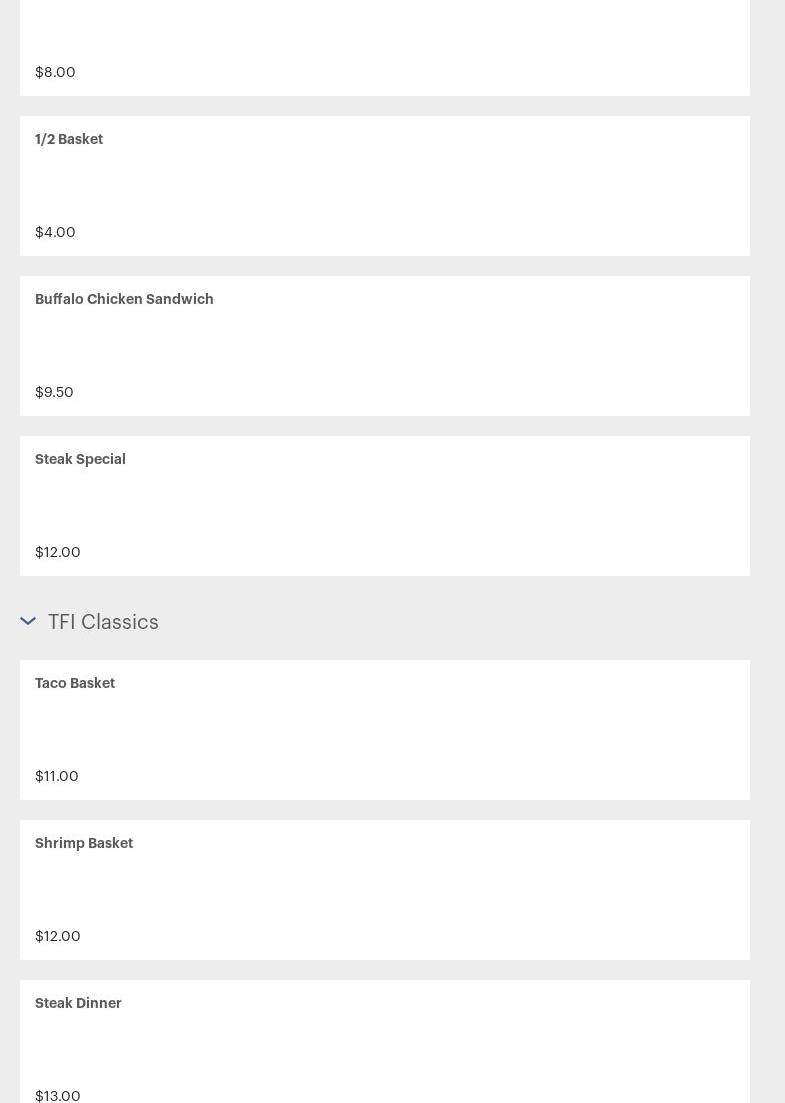Select the Steak Special item name
Viewport: 785px width, 1103px height.
(80, 459)
